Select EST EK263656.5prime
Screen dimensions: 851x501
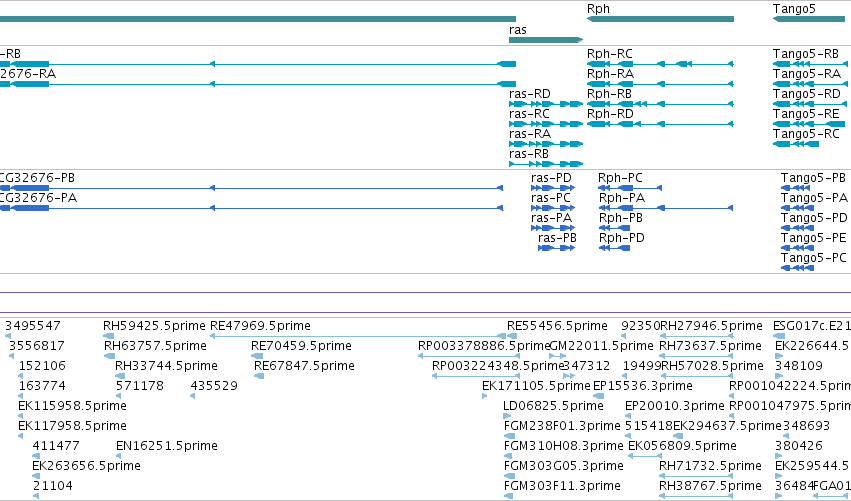coord(86,467)
